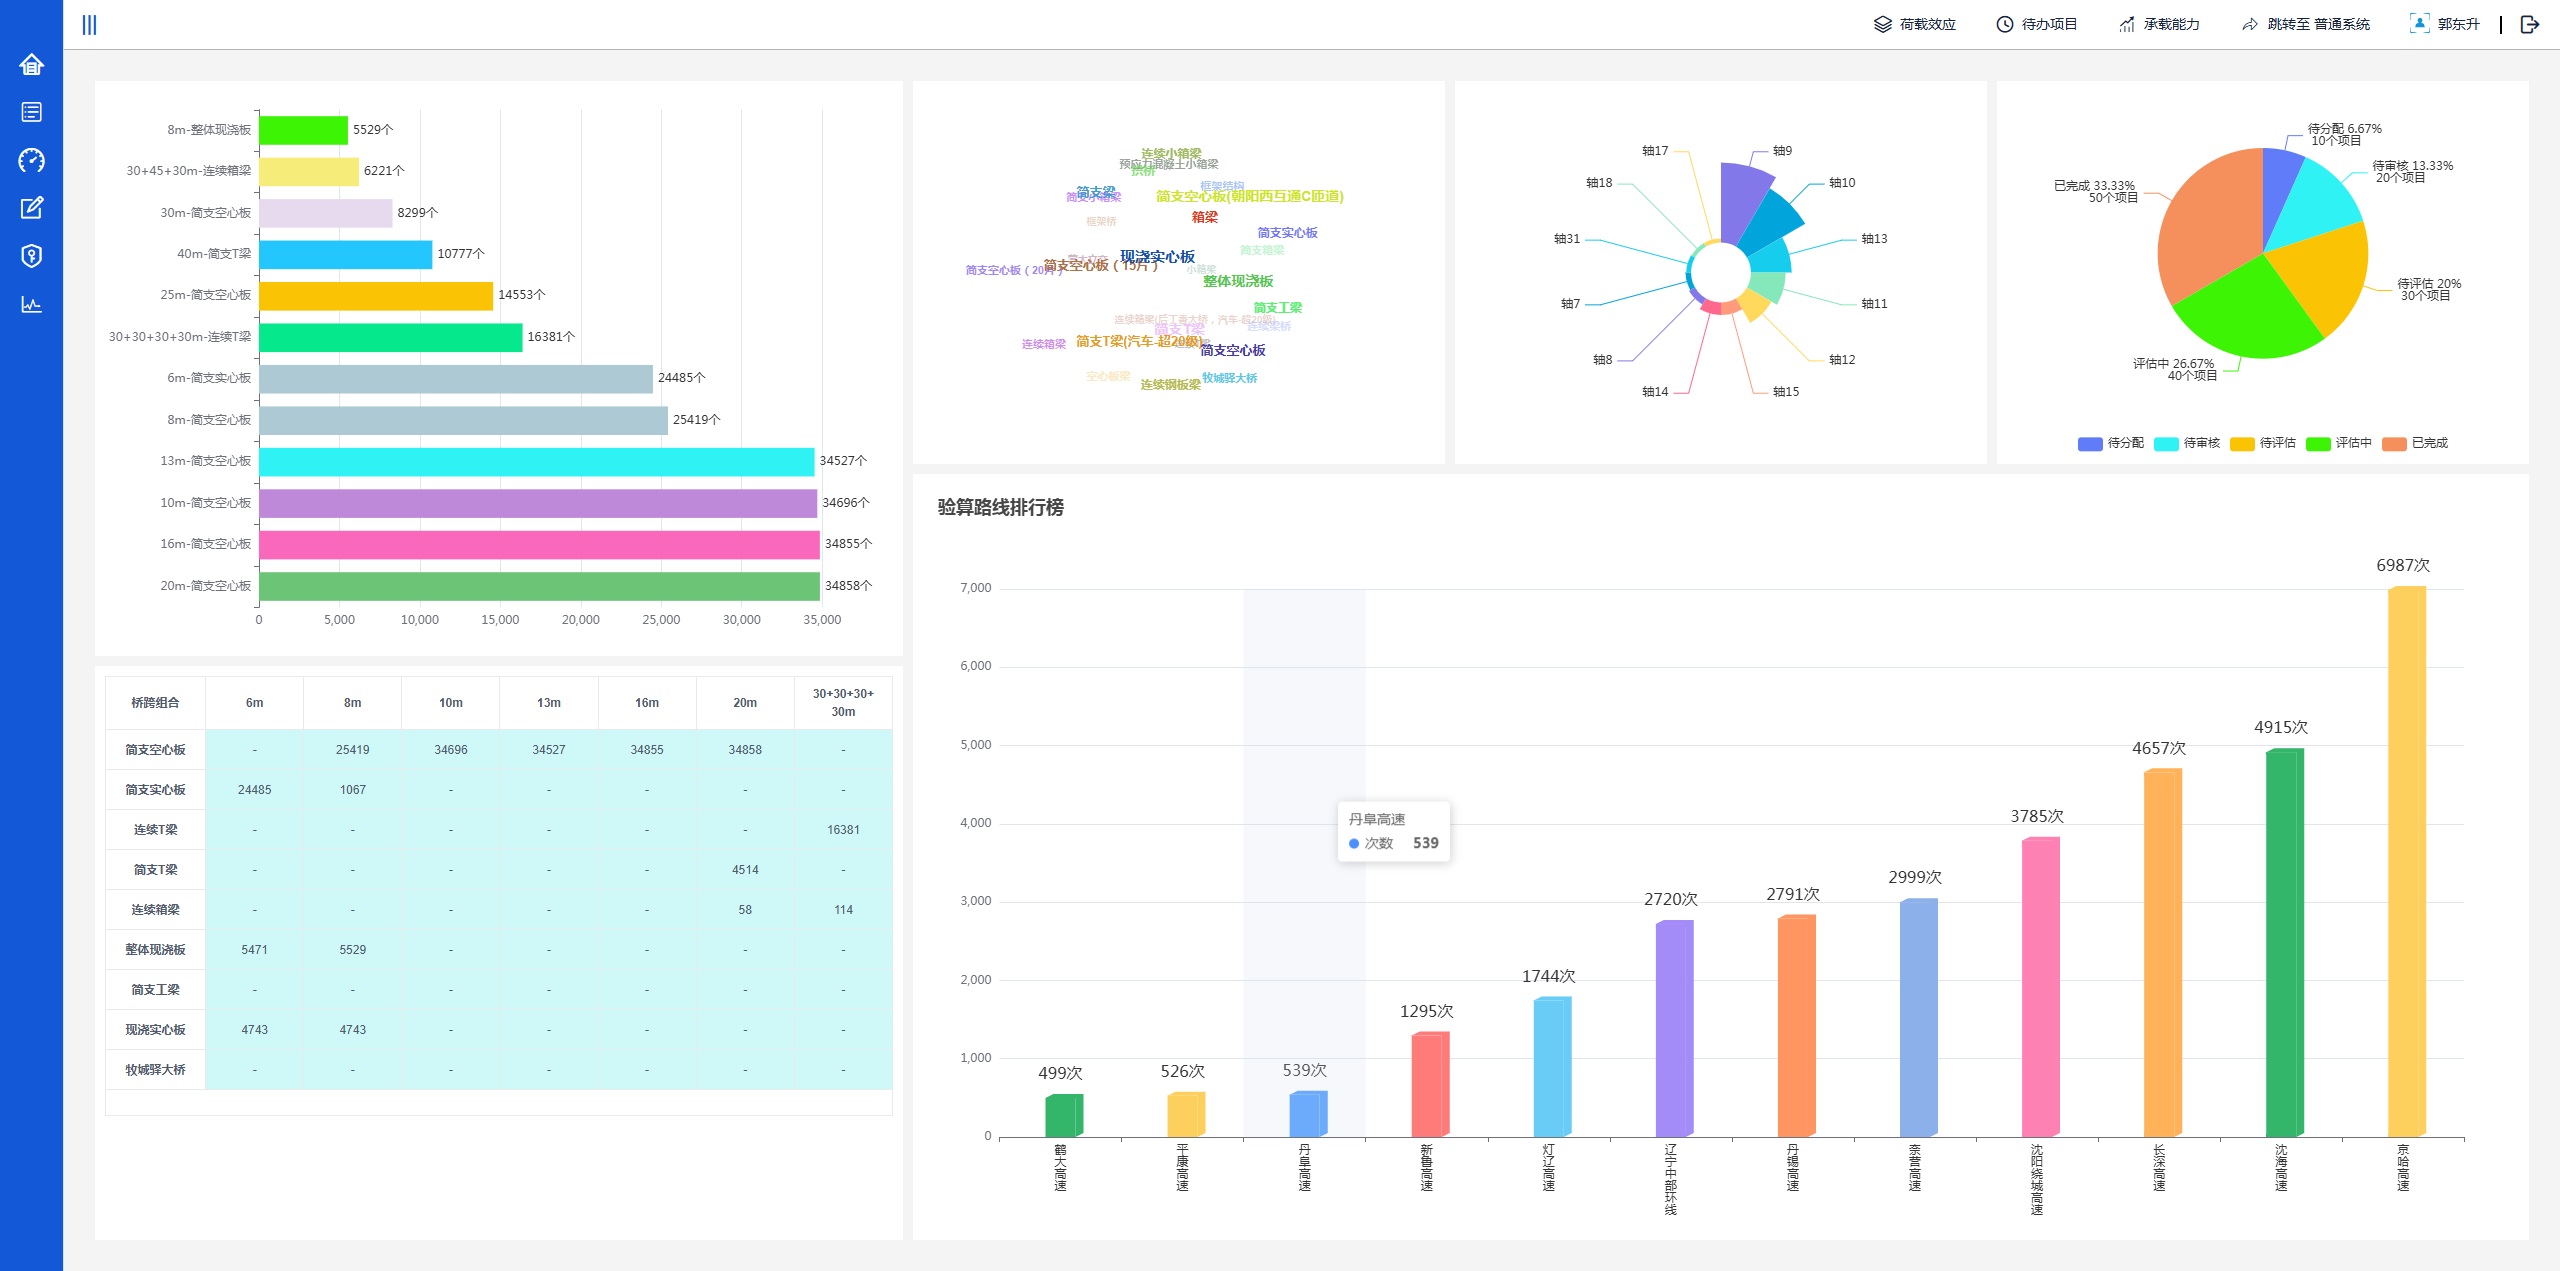The height and width of the screenshot is (1271, 2560).
Task: Select the line chart sidebar icon
Action: pyautogui.click(x=31, y=304)
